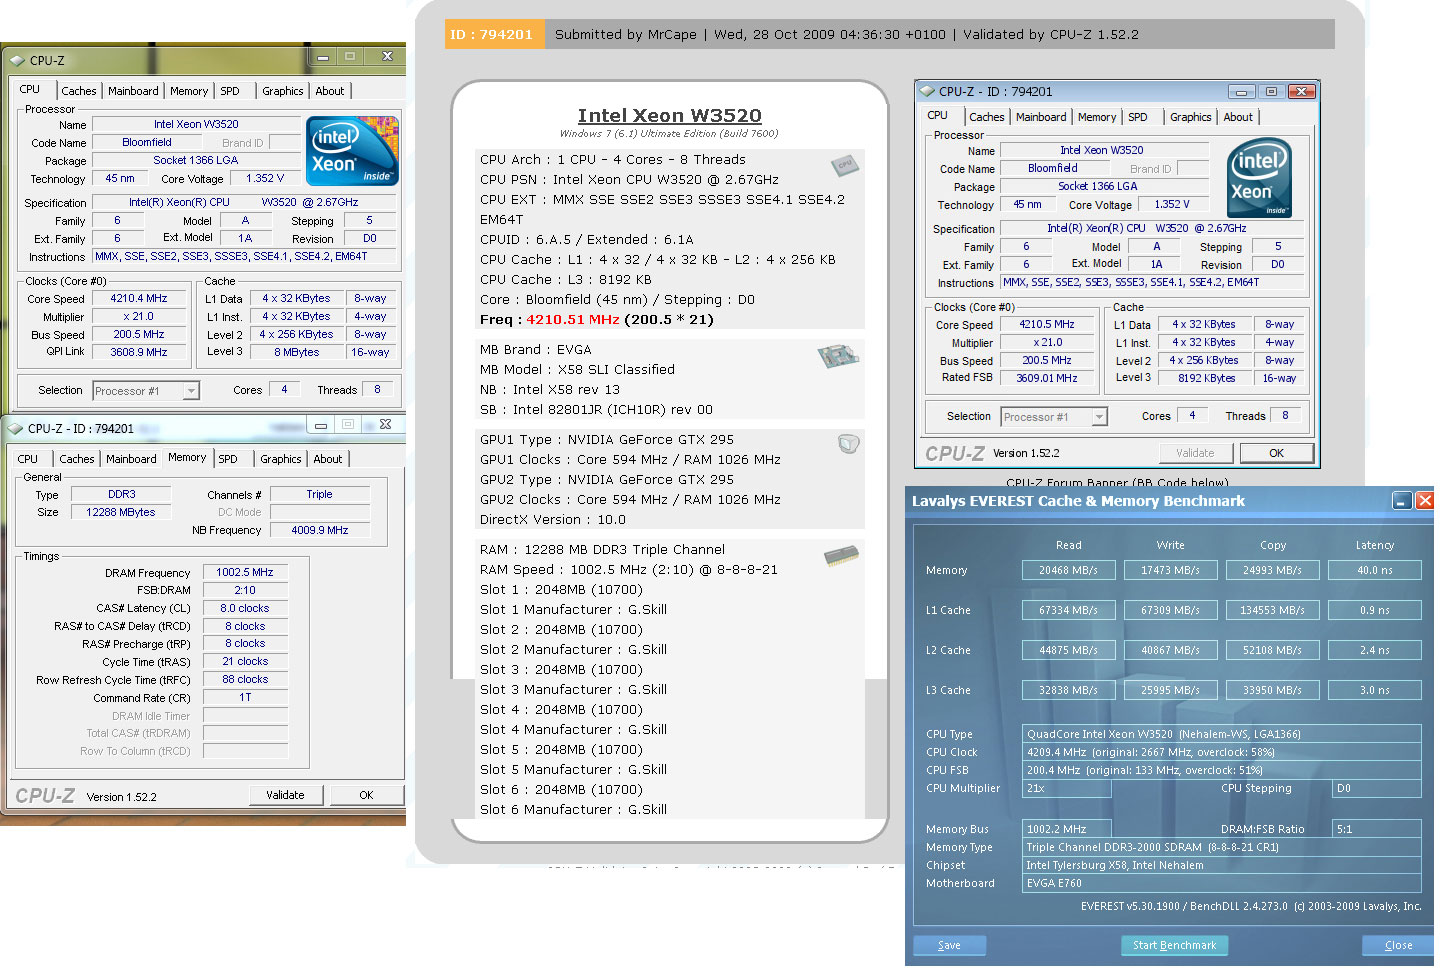Screen dimensions: 1444x980
Task: Minimize the right-hand CPU-Z ID 794201 window
Action: point(1242,91)
